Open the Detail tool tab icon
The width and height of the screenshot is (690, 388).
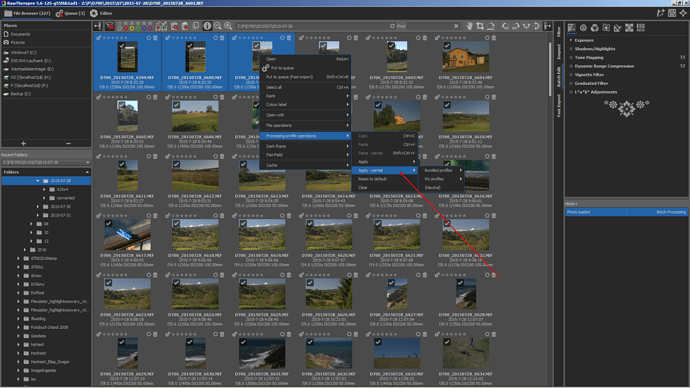click(583, 28)
